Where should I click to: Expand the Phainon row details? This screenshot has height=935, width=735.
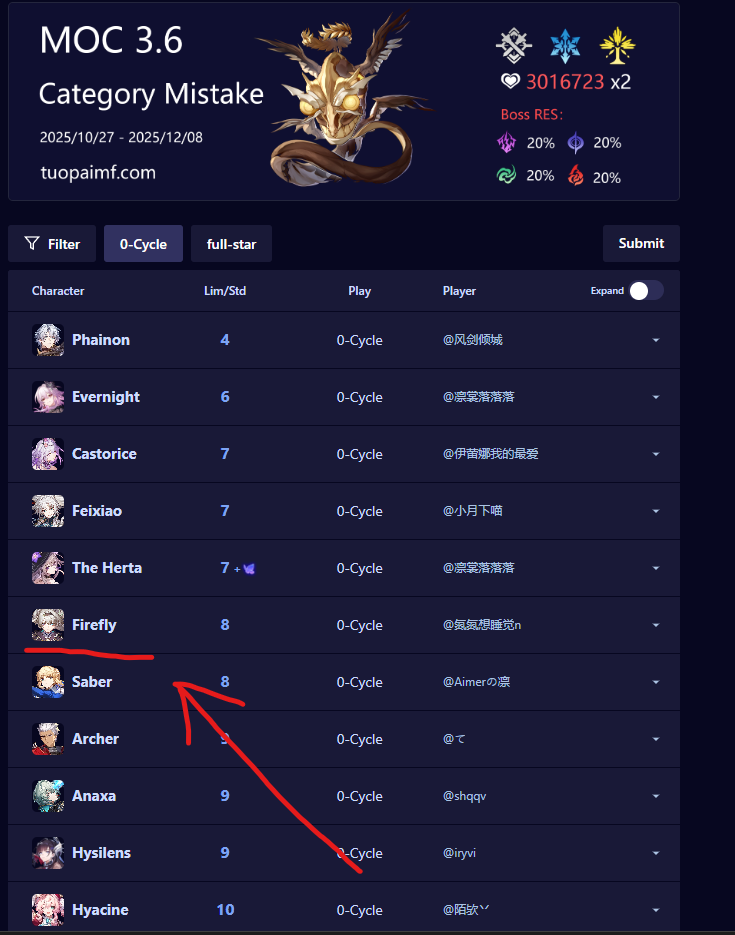(656, 340)
